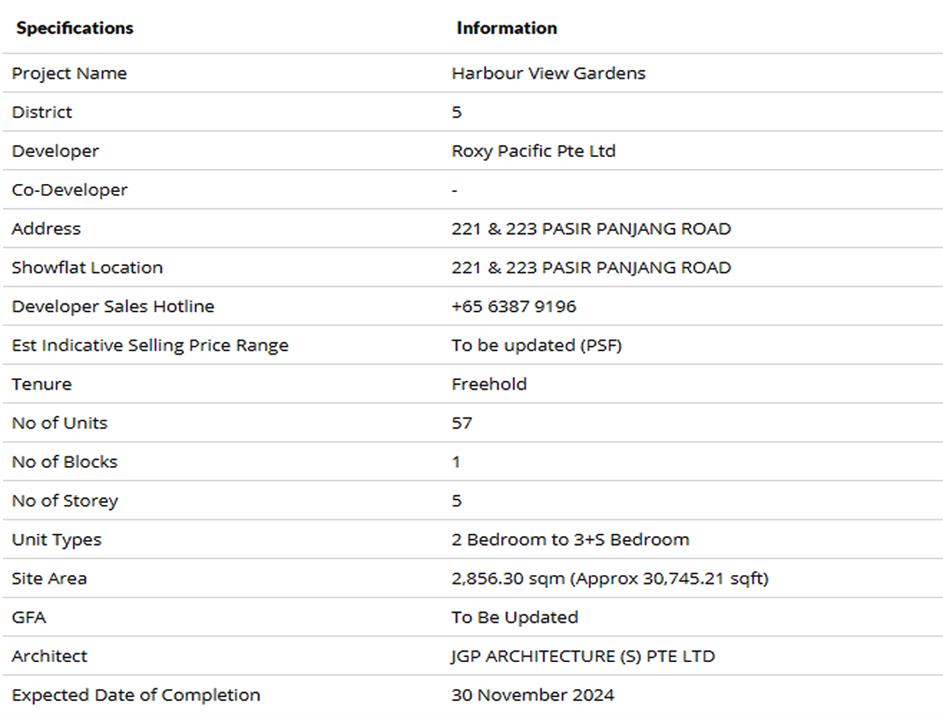This screenshot has height=717, width=943.
Task: Select the Freehold tenure value
Action: click(x=489, y=384)
